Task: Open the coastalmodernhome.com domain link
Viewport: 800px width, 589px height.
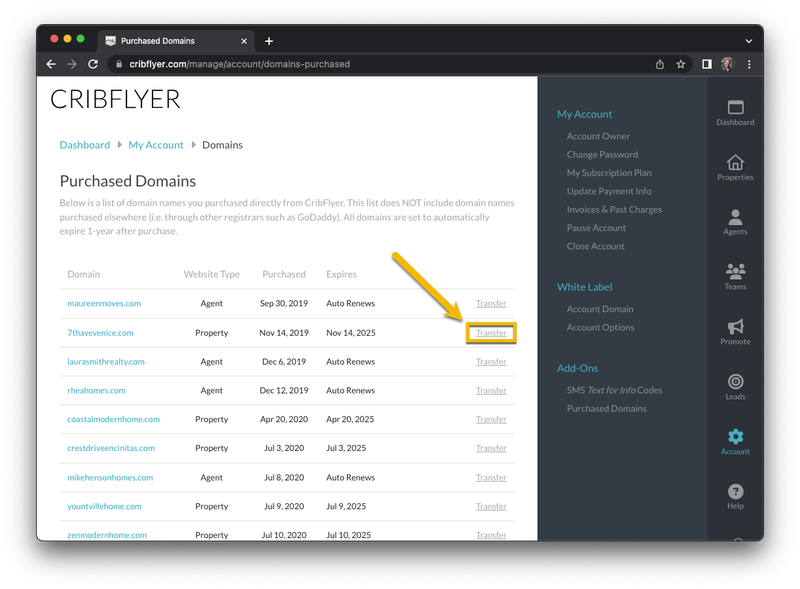Action: [113, 420]
